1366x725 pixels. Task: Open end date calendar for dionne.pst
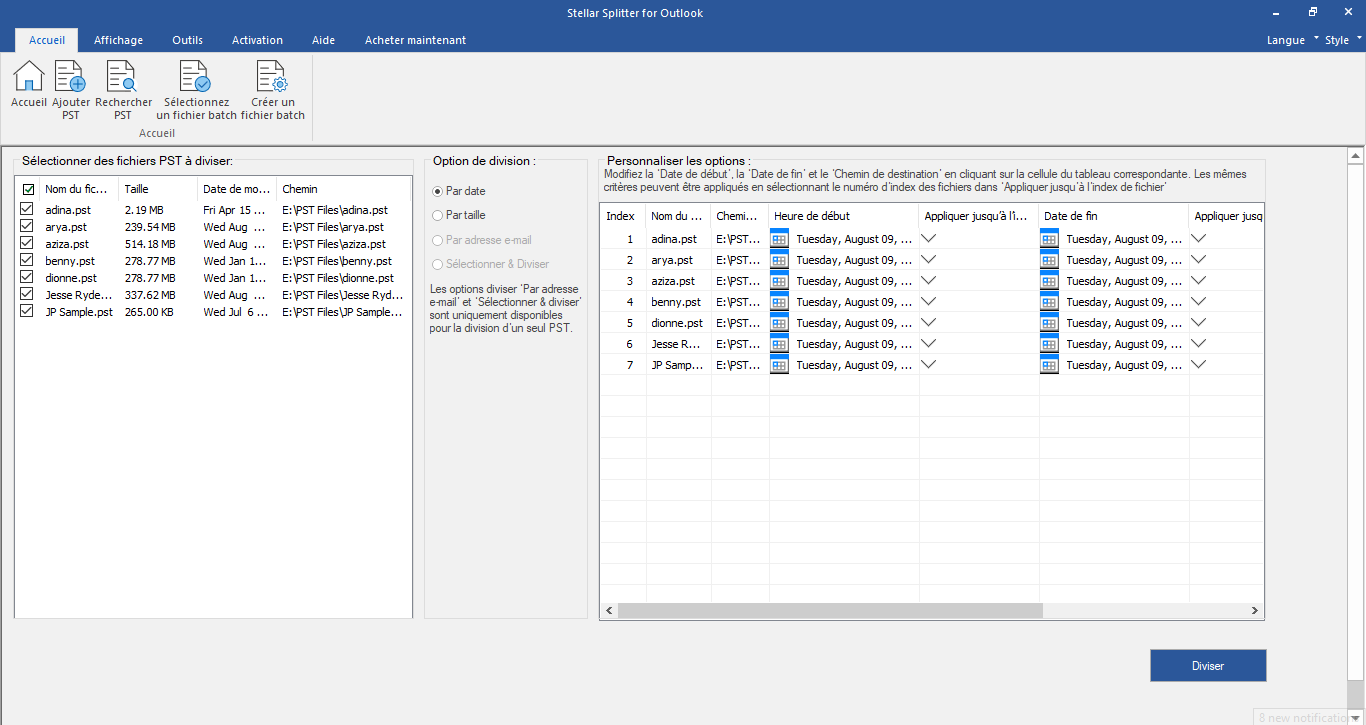coord(1050,323)
